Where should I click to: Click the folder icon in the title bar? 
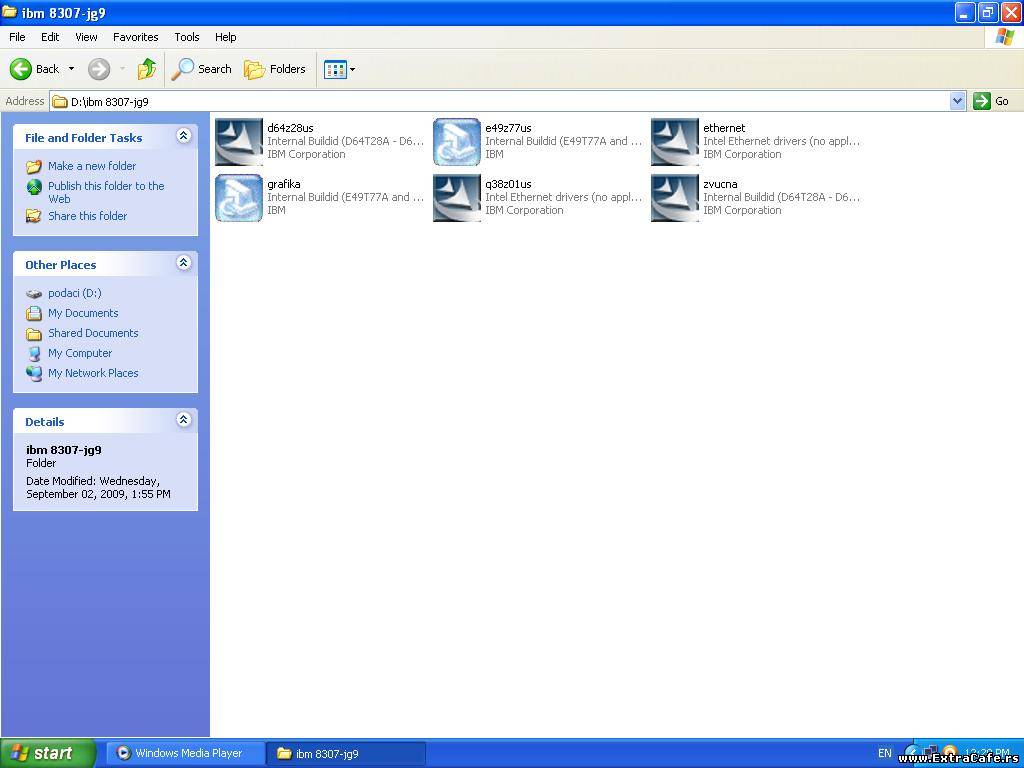click(9, 12)
